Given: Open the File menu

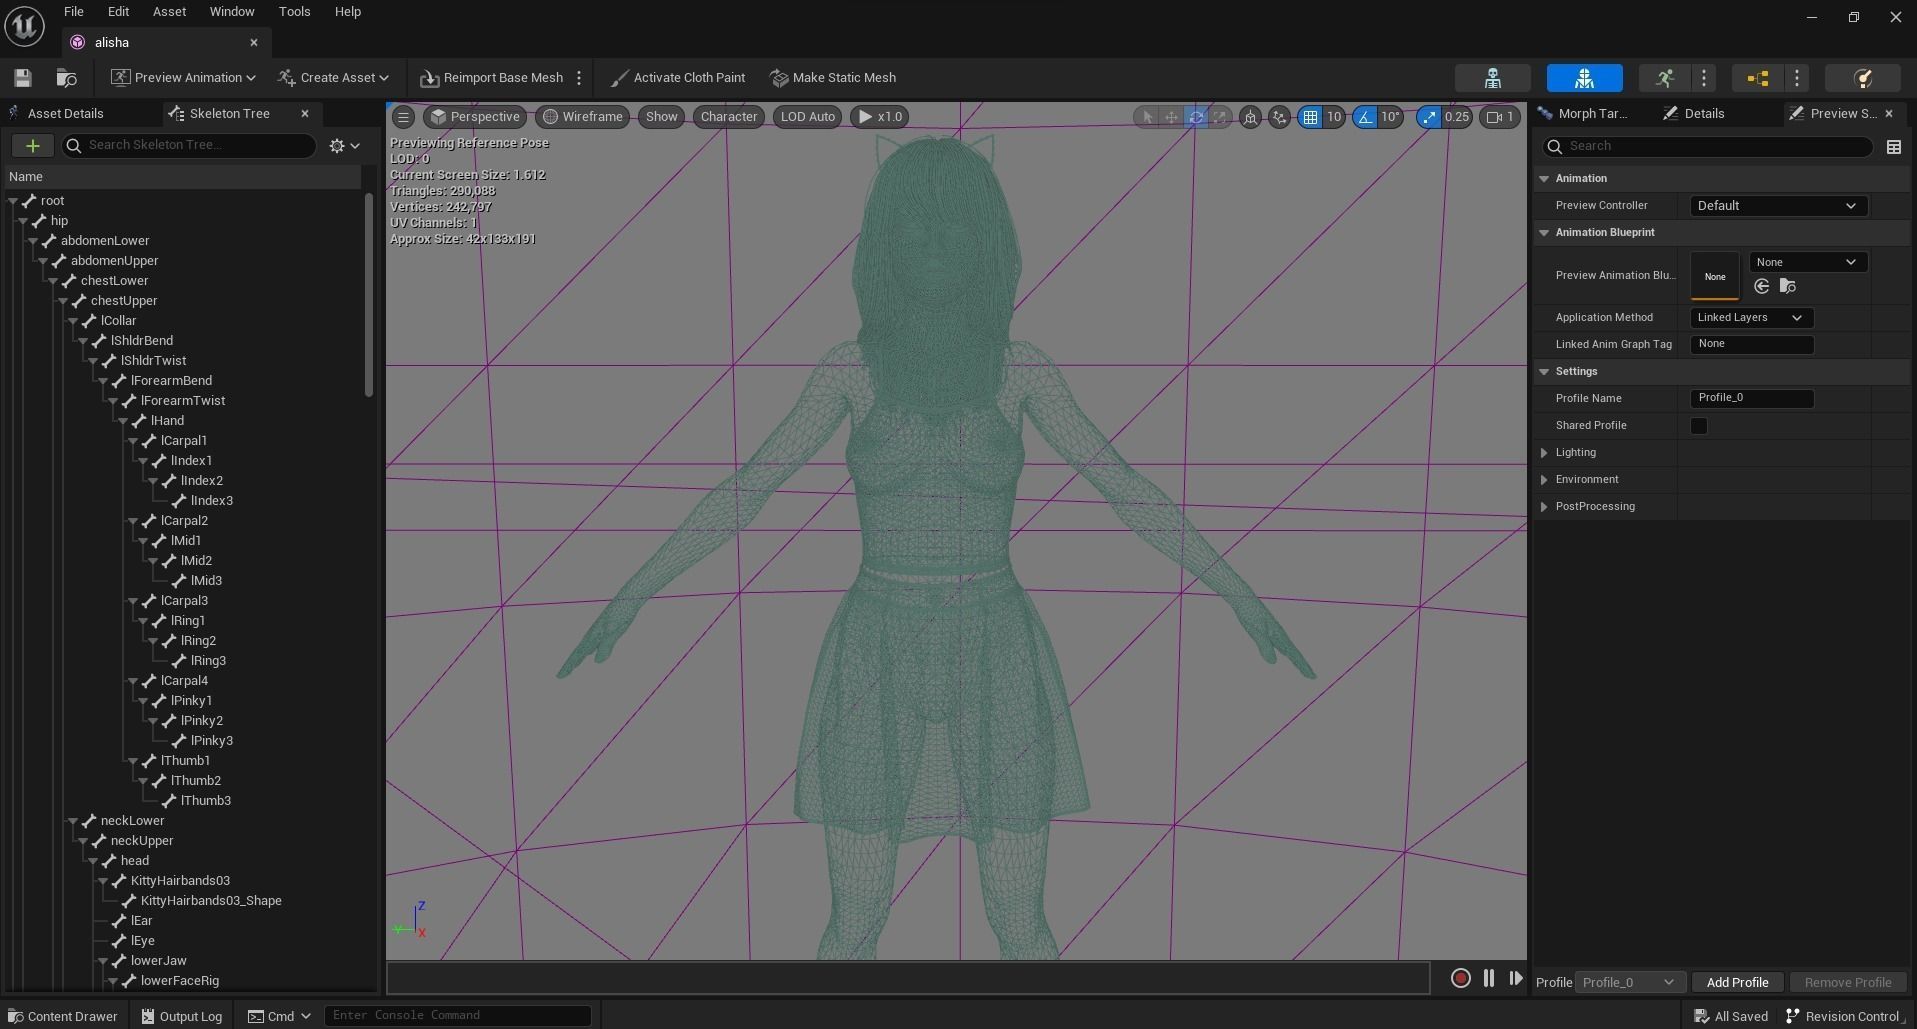Looking at the screenshot, I should point(74,12).
